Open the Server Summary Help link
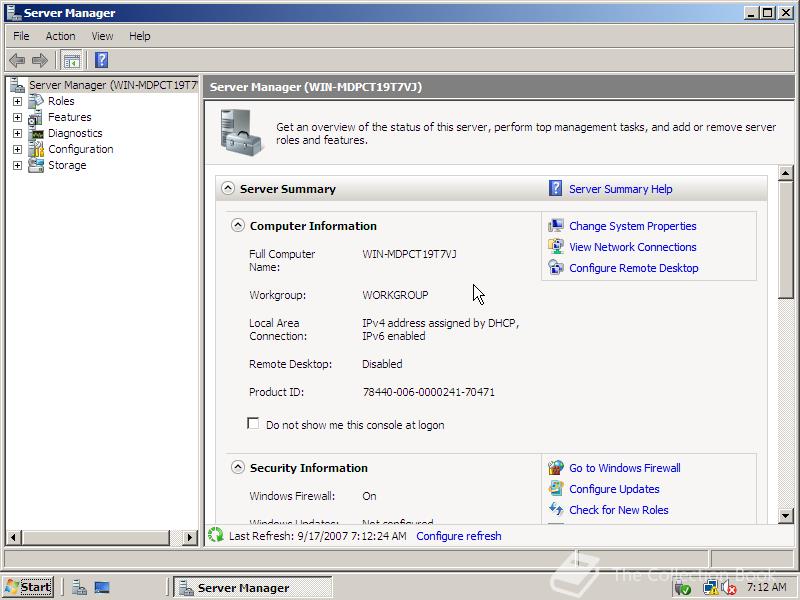The width and height of the screenshot is (800, 600). click(620, 189)
